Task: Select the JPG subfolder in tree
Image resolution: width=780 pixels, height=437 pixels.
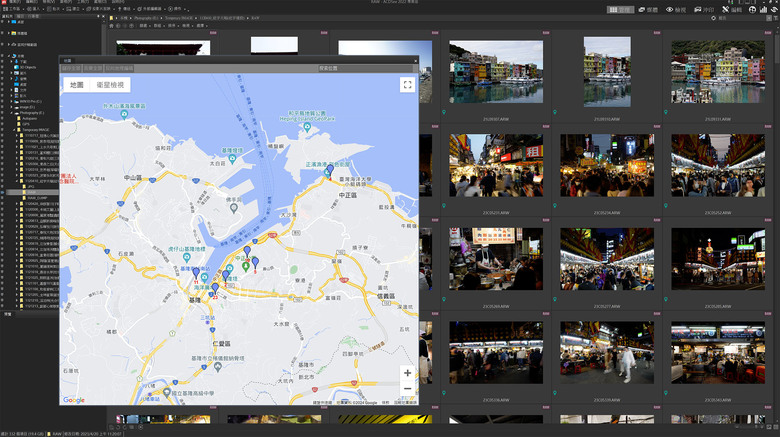Action: (x=28, y=186)
